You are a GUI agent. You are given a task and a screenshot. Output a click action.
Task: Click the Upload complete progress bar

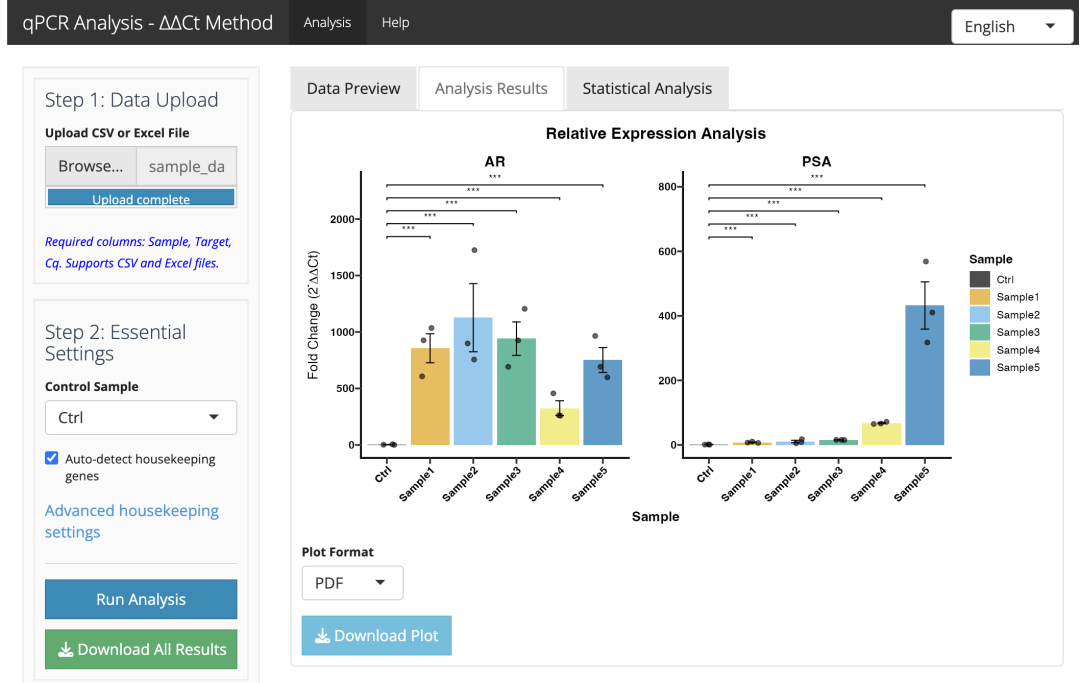141,198
